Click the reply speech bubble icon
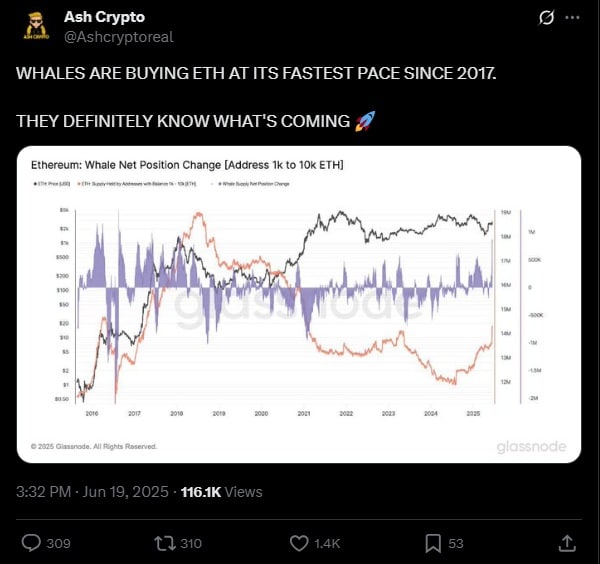 pyautogui.click(x=31, y=542)
